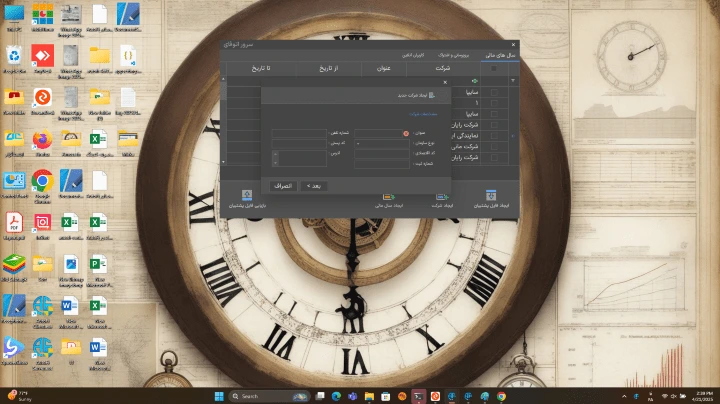Click the grid's vertical scrollbar up arrow

click(224, 79)
